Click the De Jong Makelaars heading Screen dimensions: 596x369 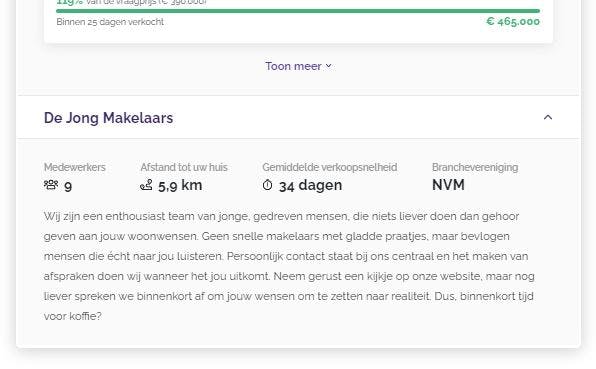click(108, 118)
